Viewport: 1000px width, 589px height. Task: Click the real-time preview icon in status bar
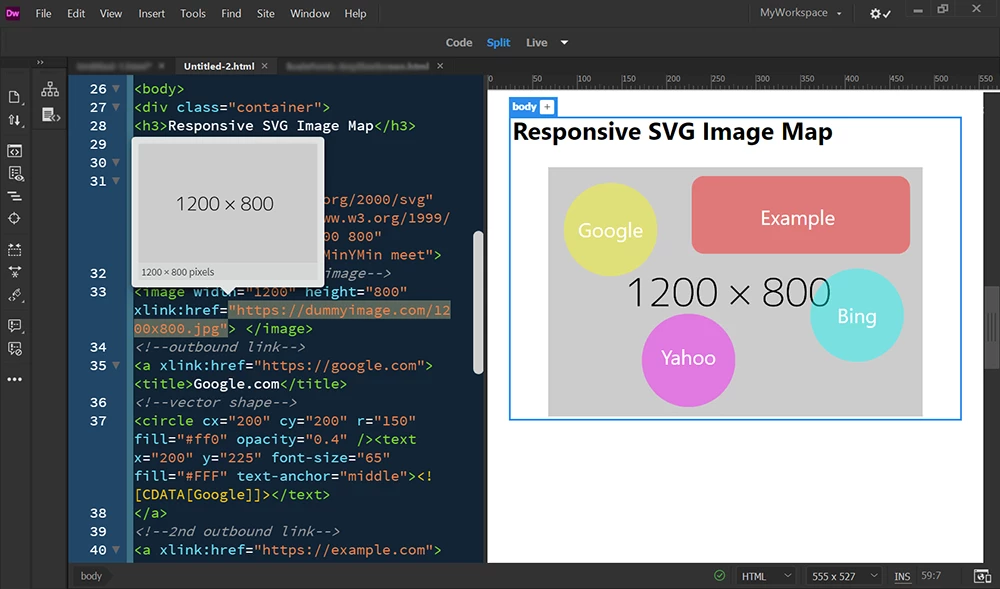(982, 576)
